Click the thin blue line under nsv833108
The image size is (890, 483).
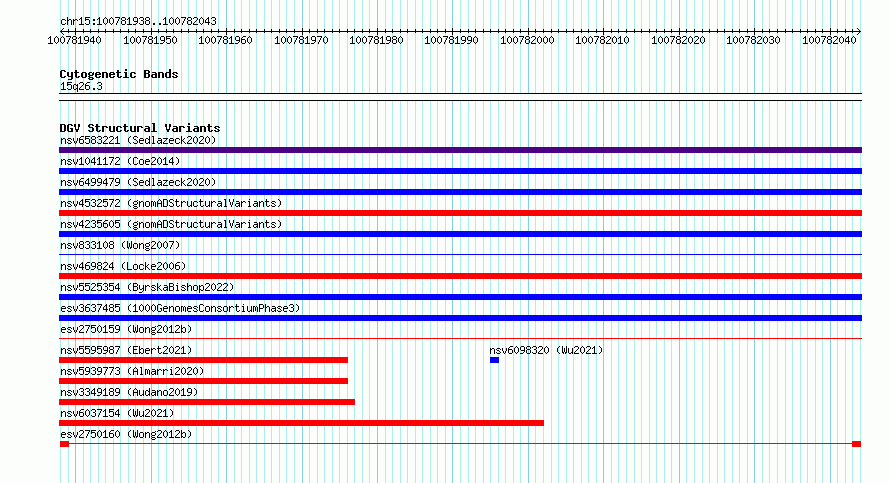tap(460, 254)
